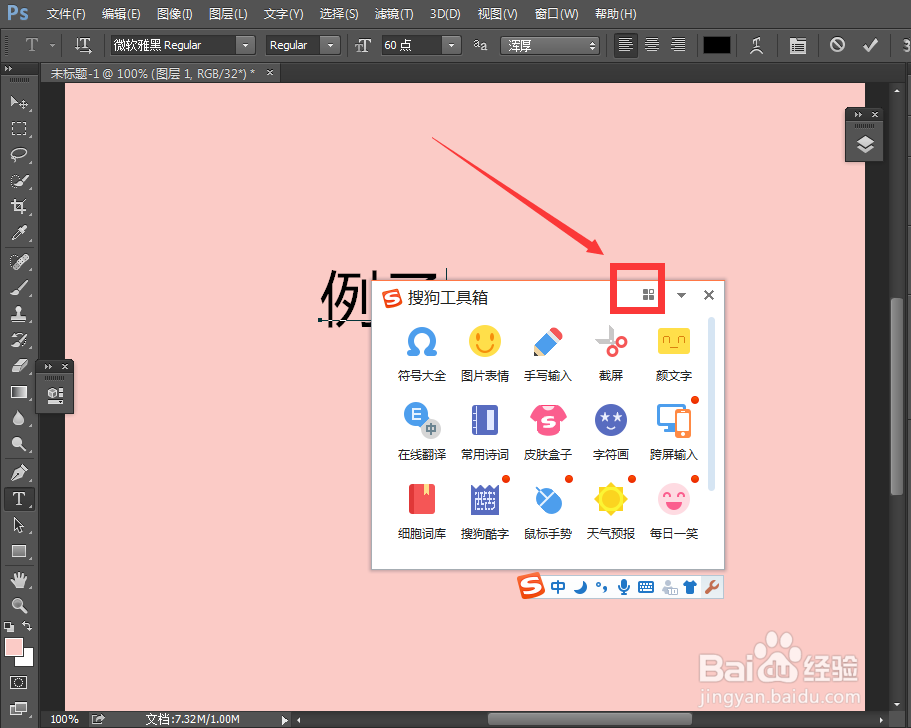The image size is (911, 728).
Task: Select the Brush tool
Action: coord(19,288)
